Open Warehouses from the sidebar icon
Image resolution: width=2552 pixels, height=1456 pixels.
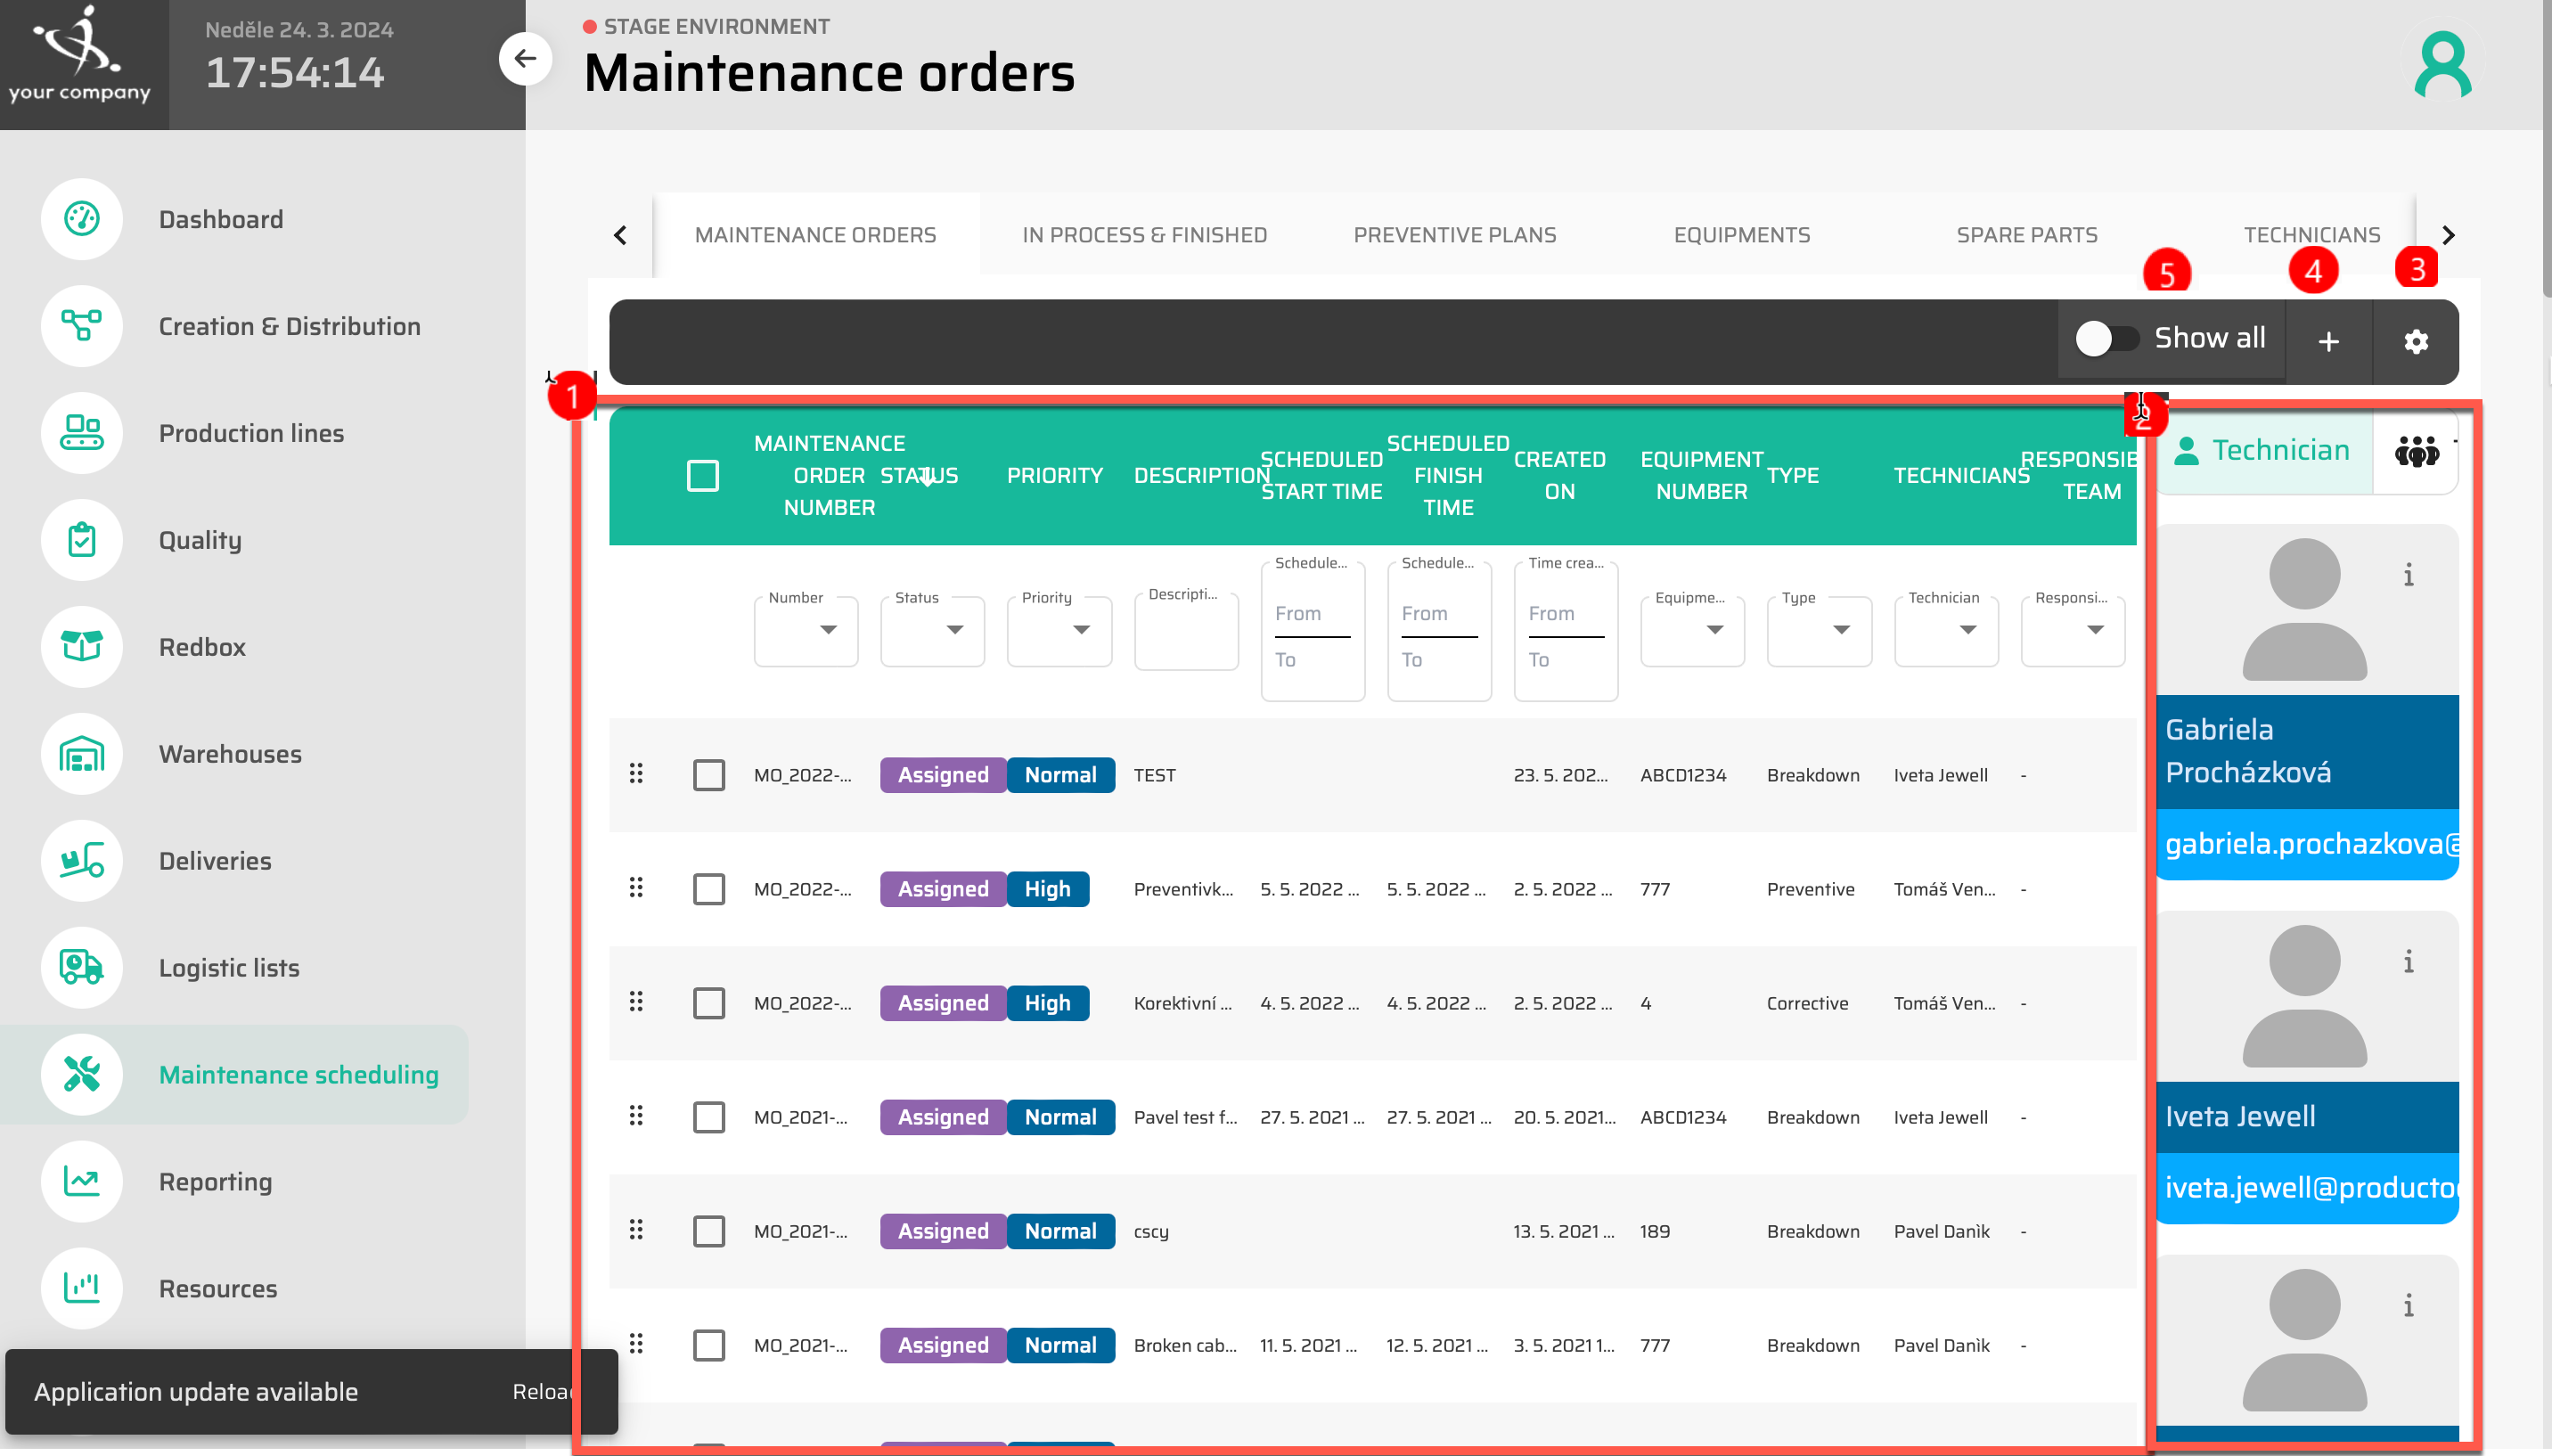click(82, 754)
